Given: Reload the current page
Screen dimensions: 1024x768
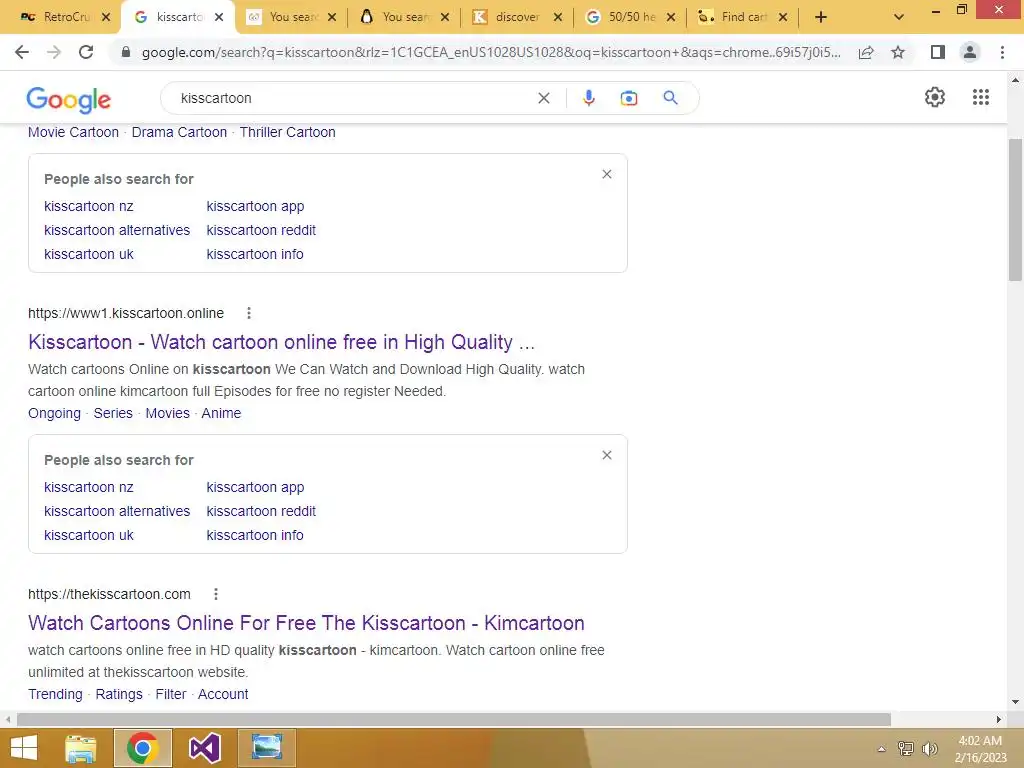Looking at the screenshot, I should point(86,52).
